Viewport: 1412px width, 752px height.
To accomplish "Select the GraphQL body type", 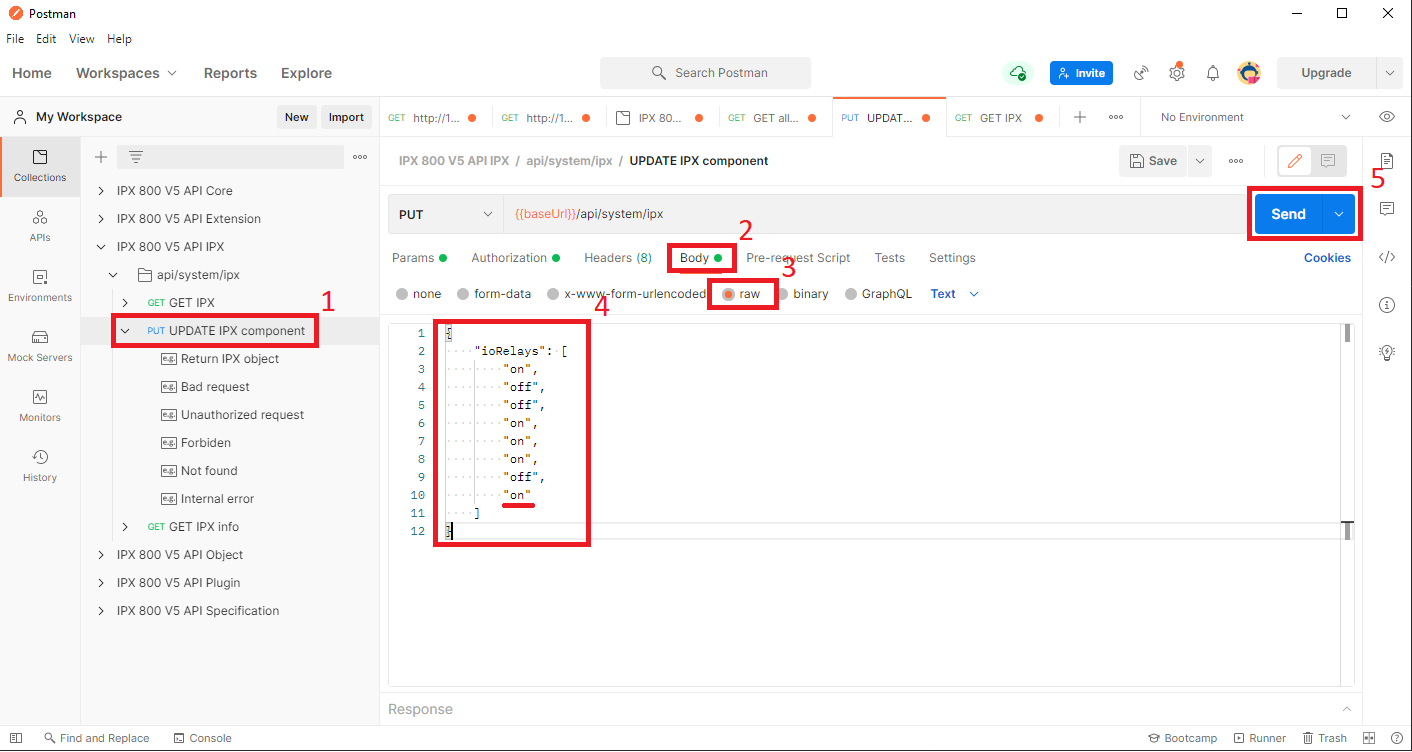I will click(852, 294).
